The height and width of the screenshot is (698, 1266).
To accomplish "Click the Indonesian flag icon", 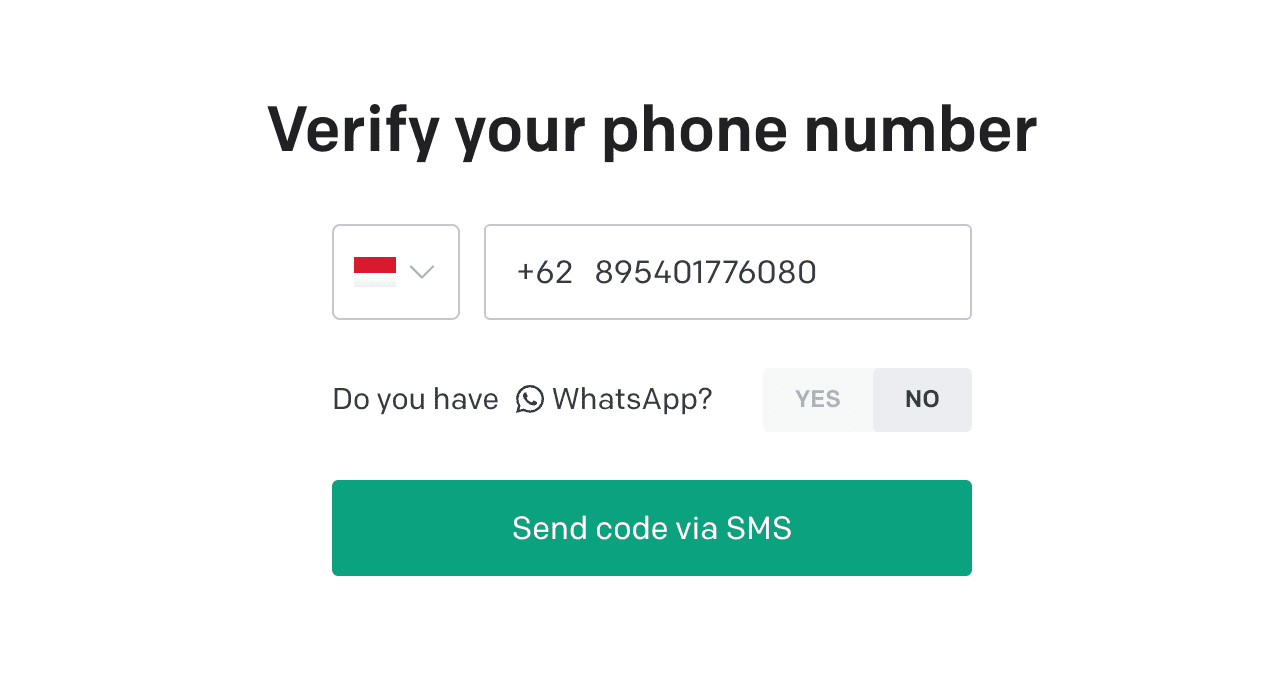I will (x=375, y=272).
